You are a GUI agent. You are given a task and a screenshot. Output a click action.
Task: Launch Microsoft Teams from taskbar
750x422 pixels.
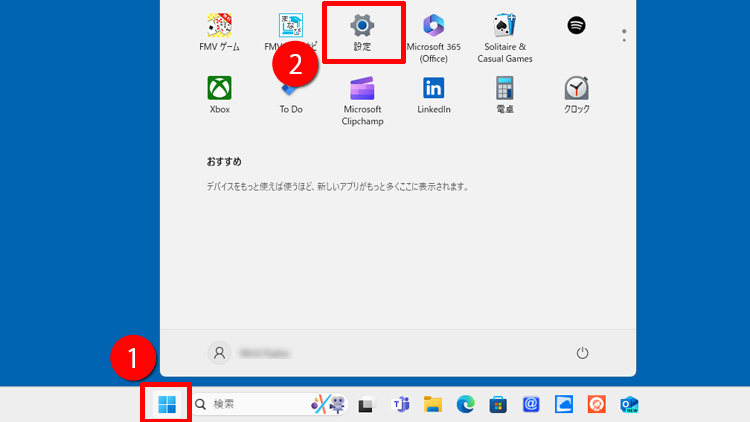click(x=401, y=405)
